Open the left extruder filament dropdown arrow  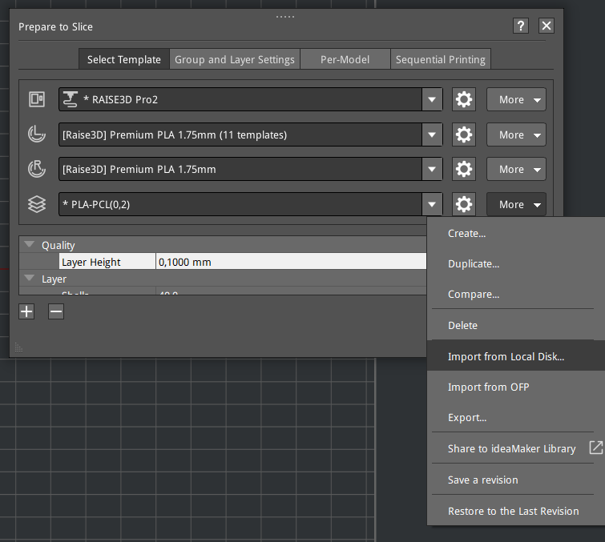432,135
